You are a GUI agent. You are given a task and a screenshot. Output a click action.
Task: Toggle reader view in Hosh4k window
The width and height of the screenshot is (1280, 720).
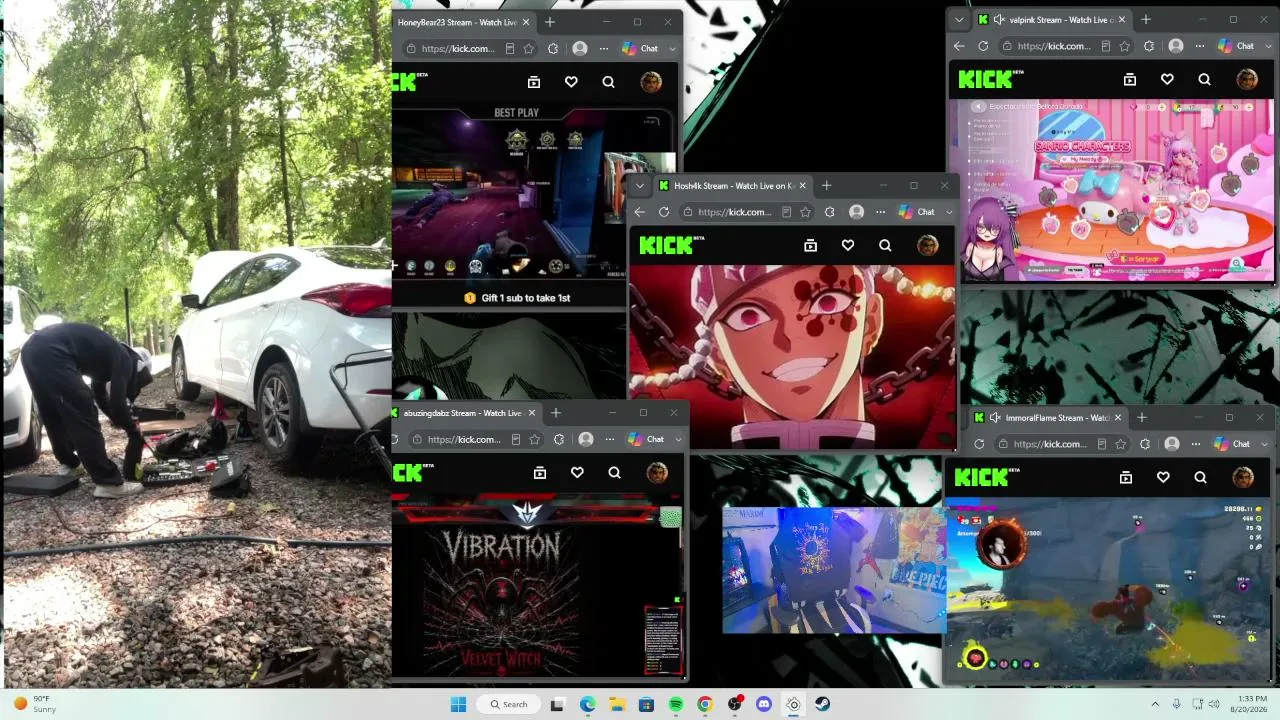(787, 212)
